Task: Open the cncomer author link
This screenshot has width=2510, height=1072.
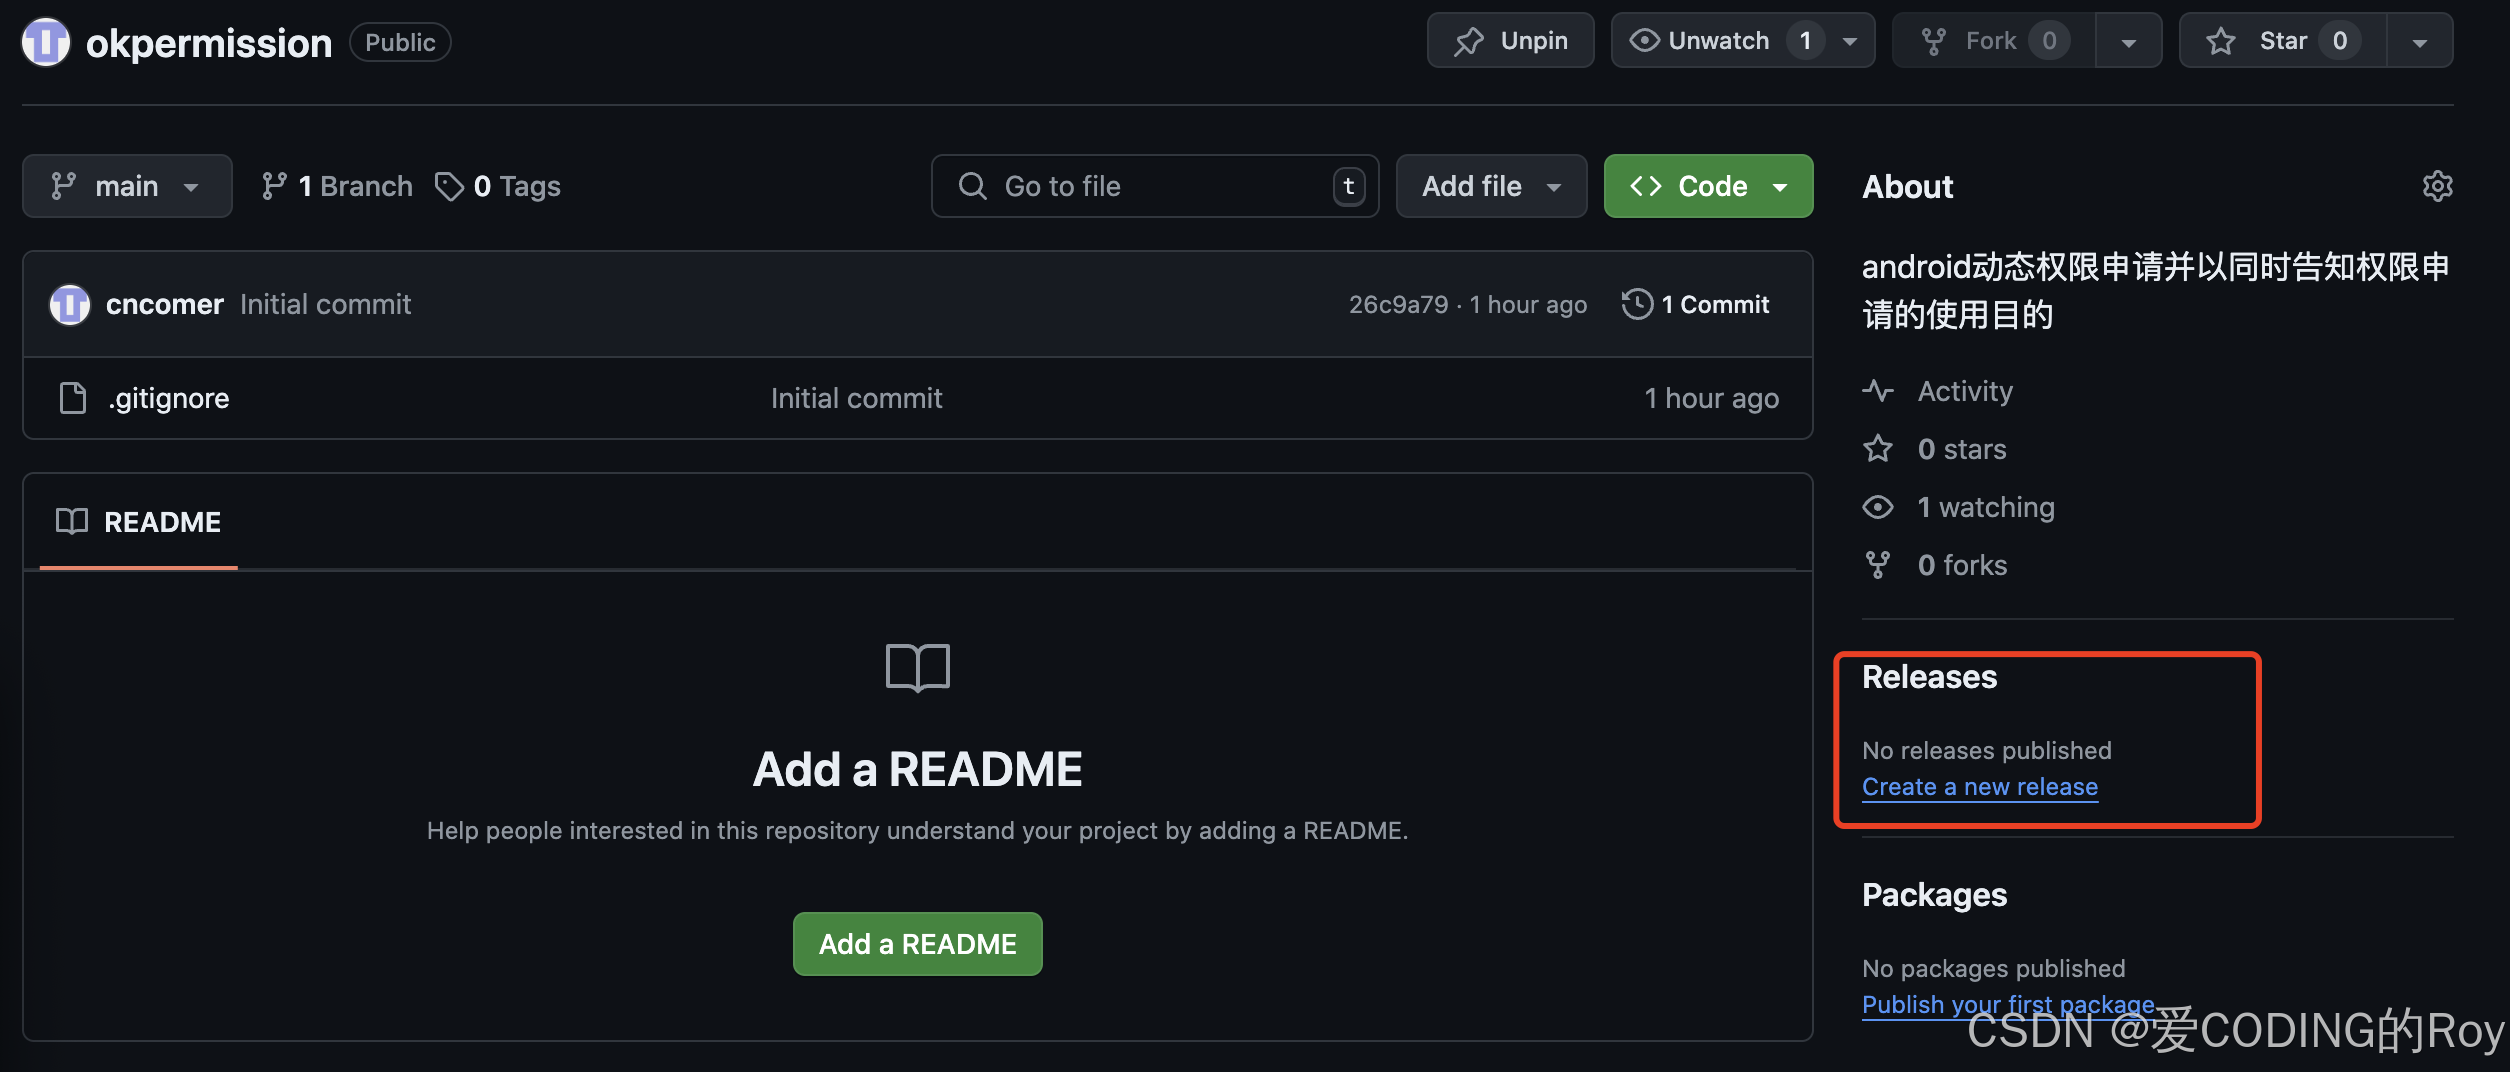Action: 165,304
